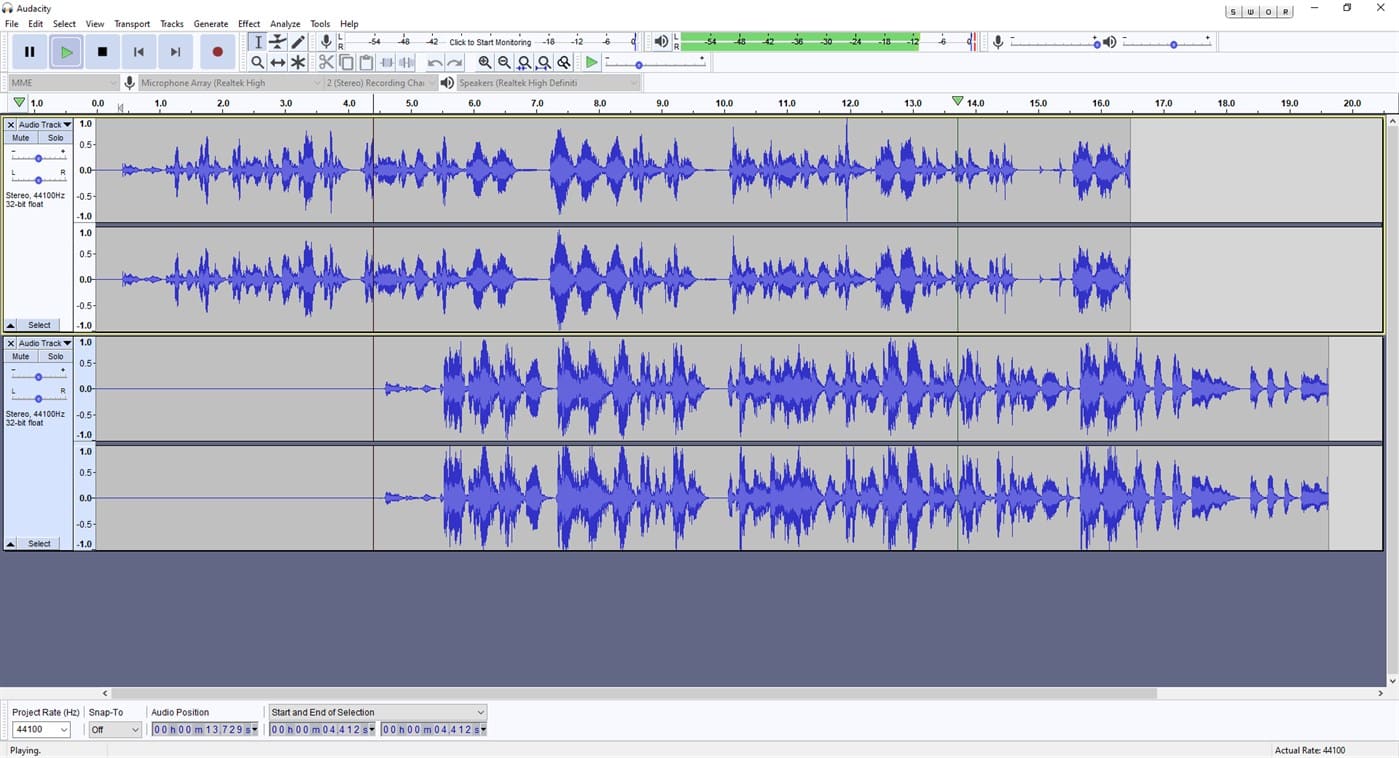The width and height of the screenshot is (1399, 758).
Task: Adjust the second track's pan slider
Action: 38,398
